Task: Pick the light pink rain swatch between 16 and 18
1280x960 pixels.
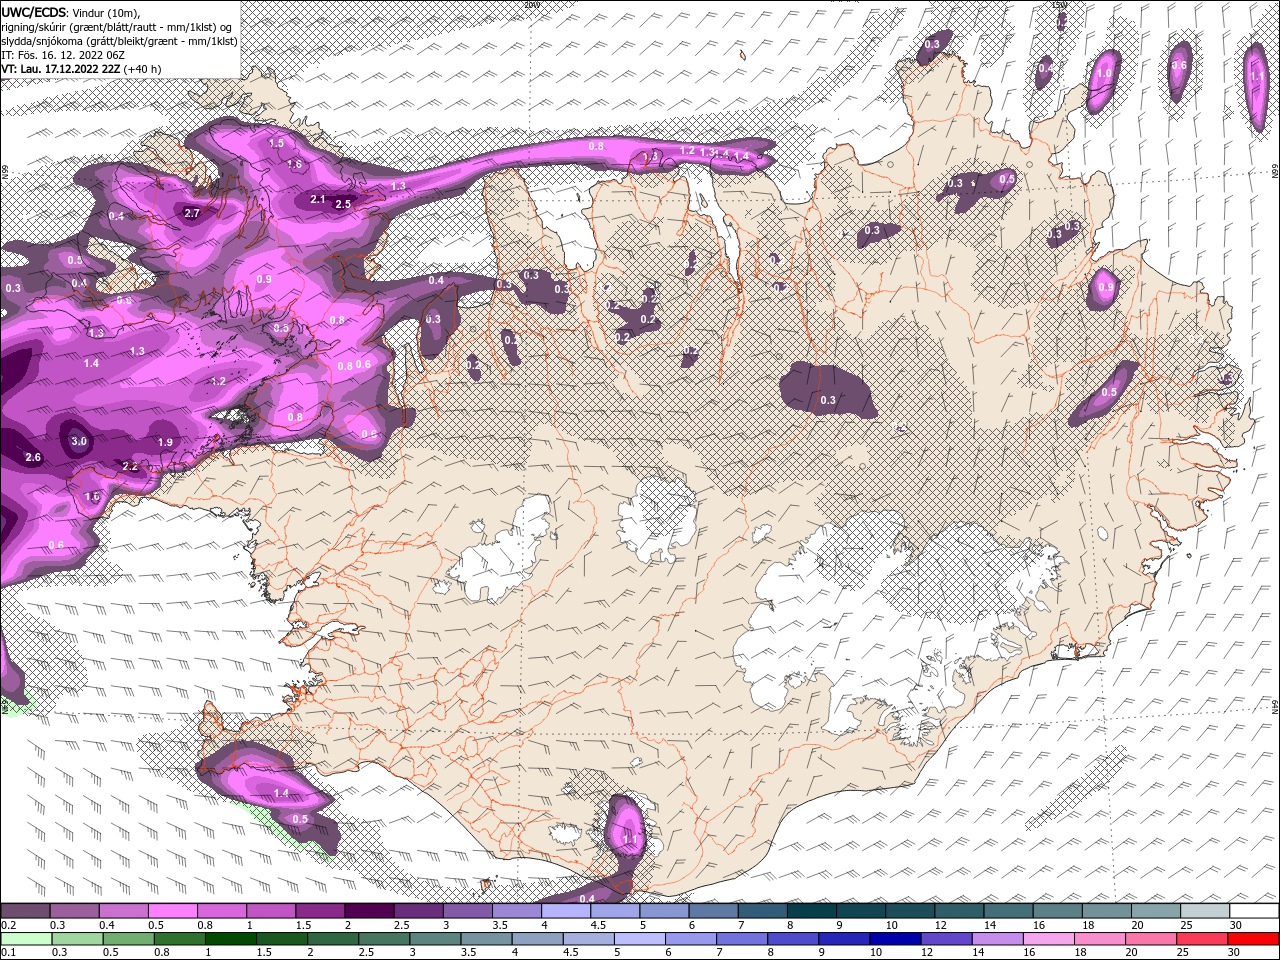Action: click(x=1047, y=939)
